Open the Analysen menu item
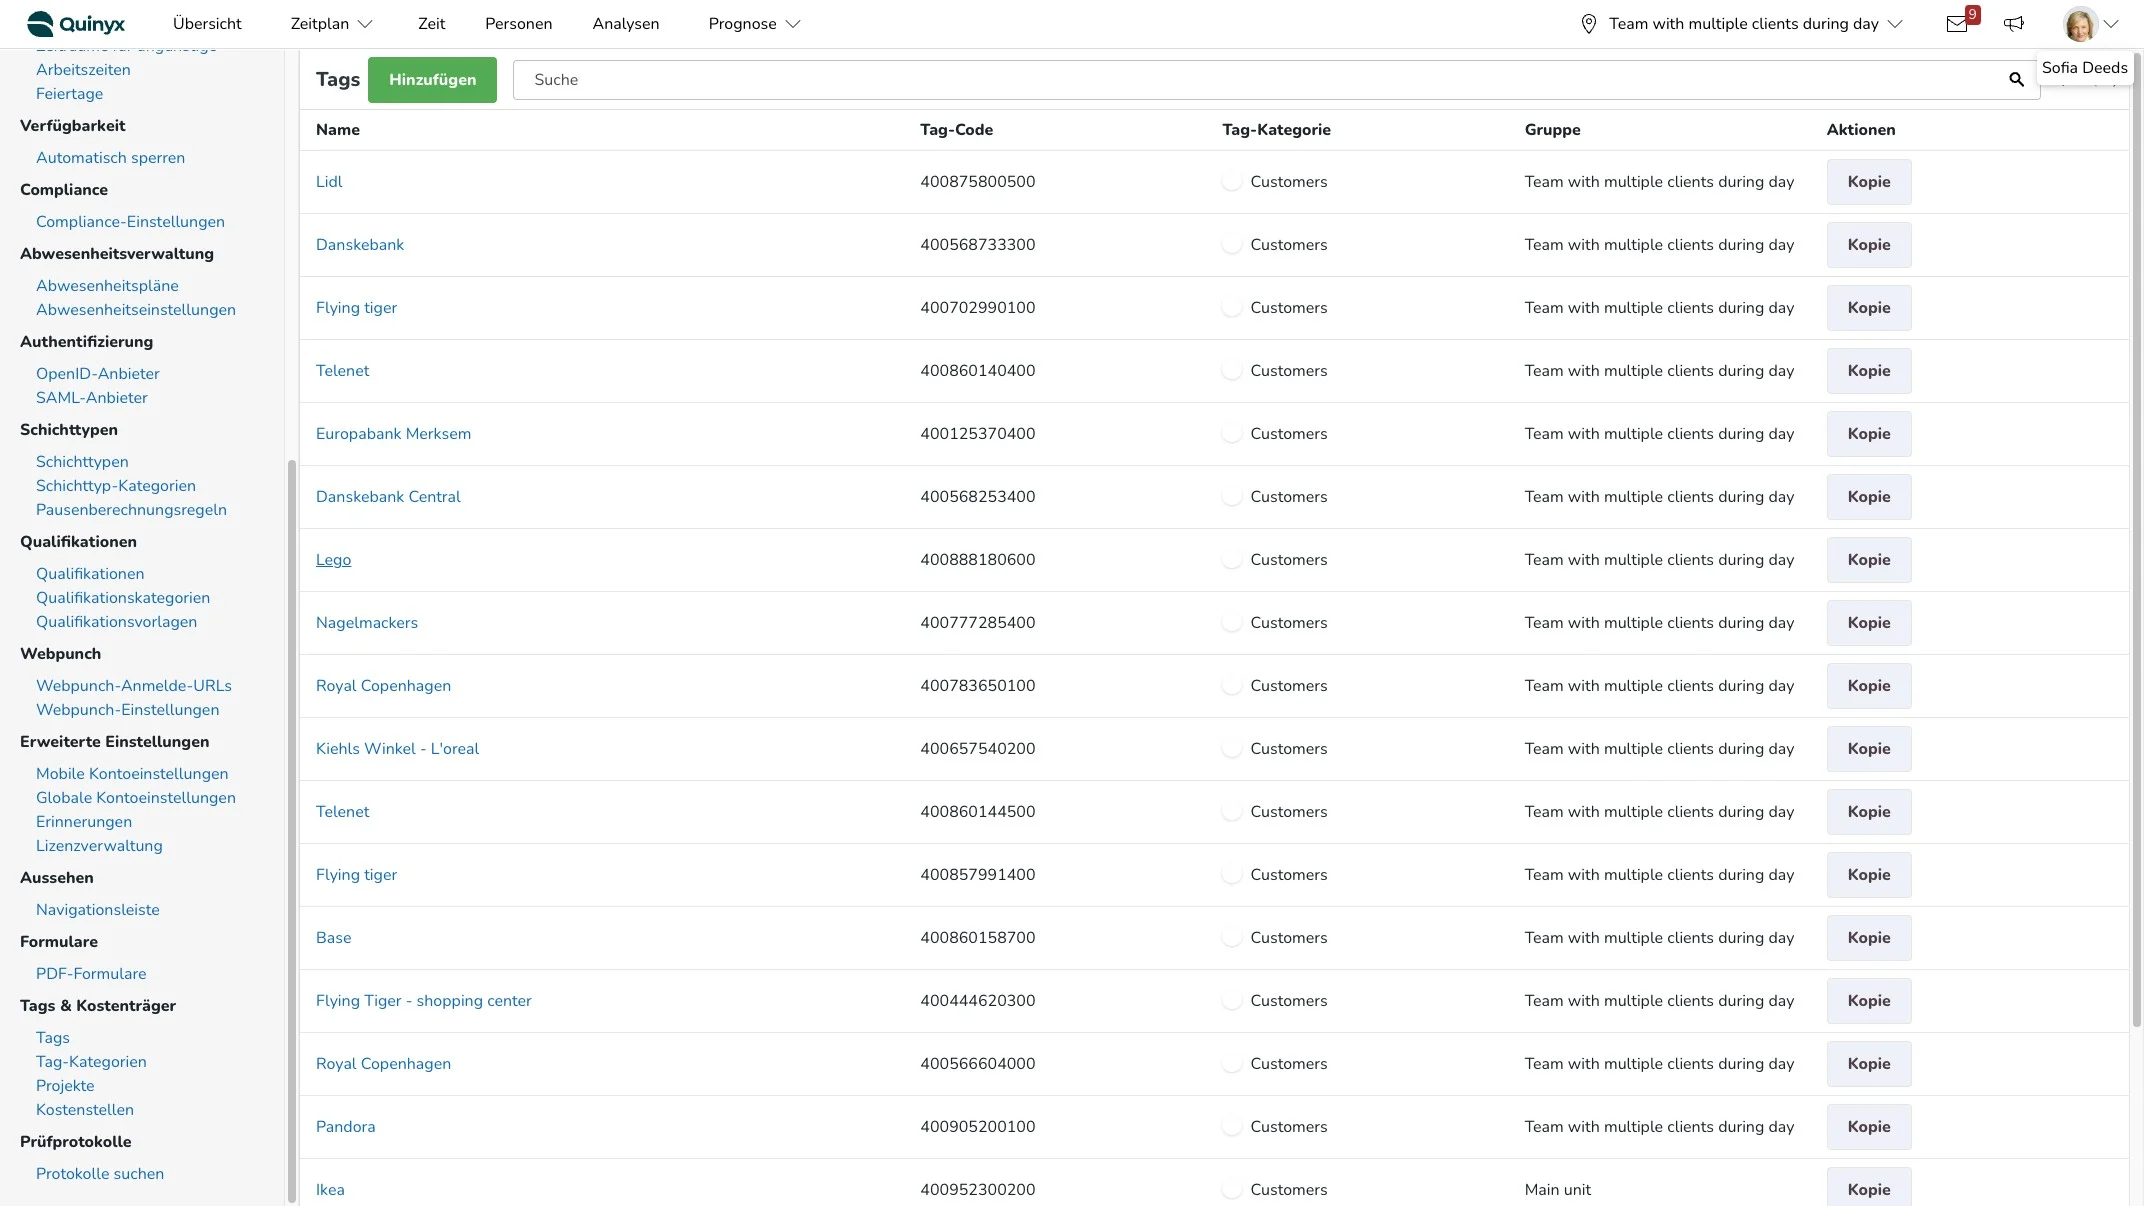The height and width of the screenshot is (1206, 2144). pyautogui.click(x=625, y=24)
